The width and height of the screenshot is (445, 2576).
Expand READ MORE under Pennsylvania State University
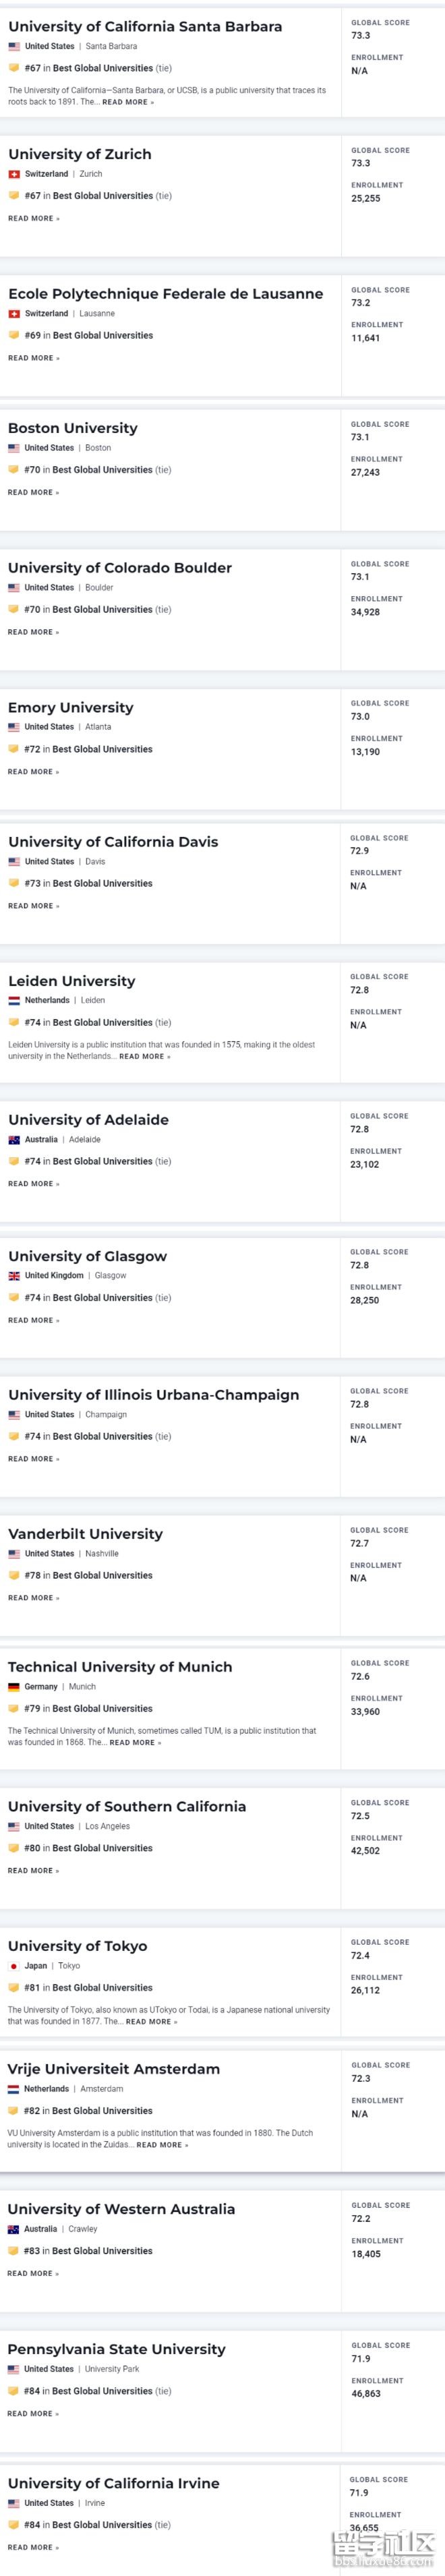[x=33, y=2413]
